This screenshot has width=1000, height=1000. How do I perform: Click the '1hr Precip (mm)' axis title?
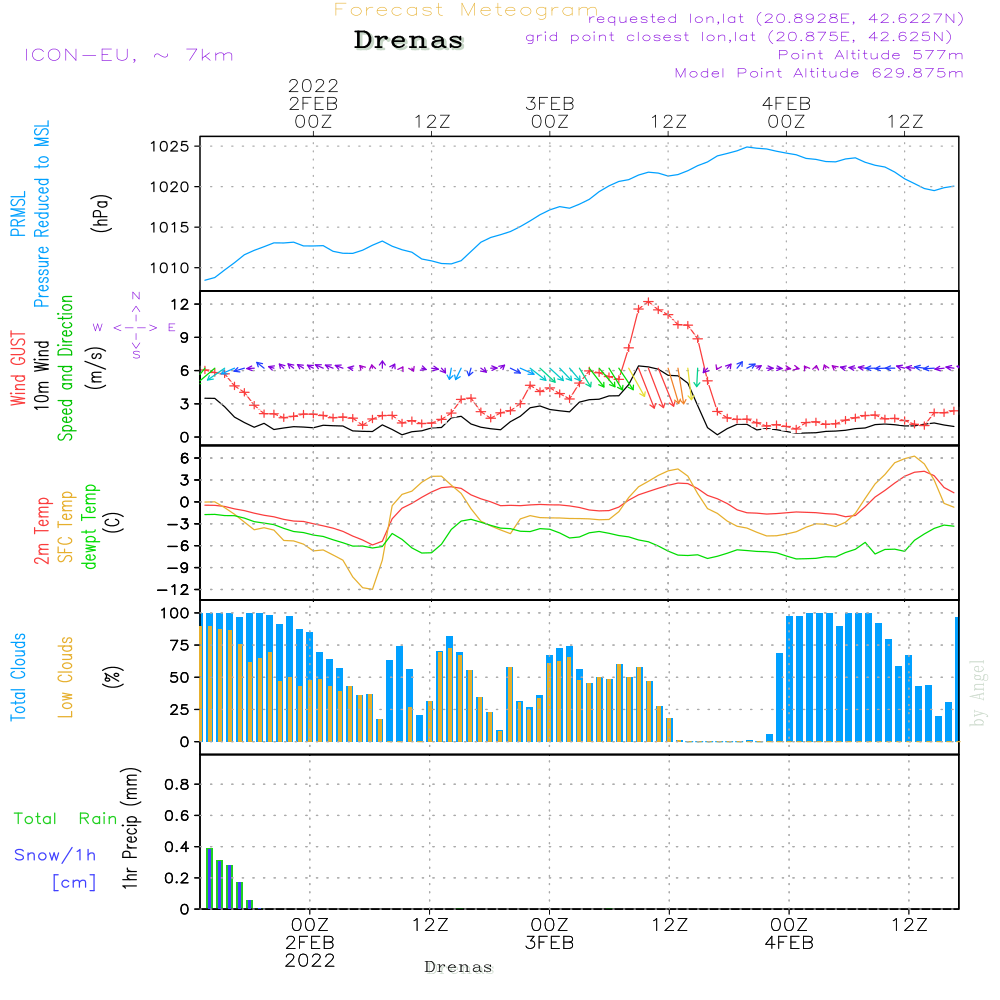click(130, 828)
